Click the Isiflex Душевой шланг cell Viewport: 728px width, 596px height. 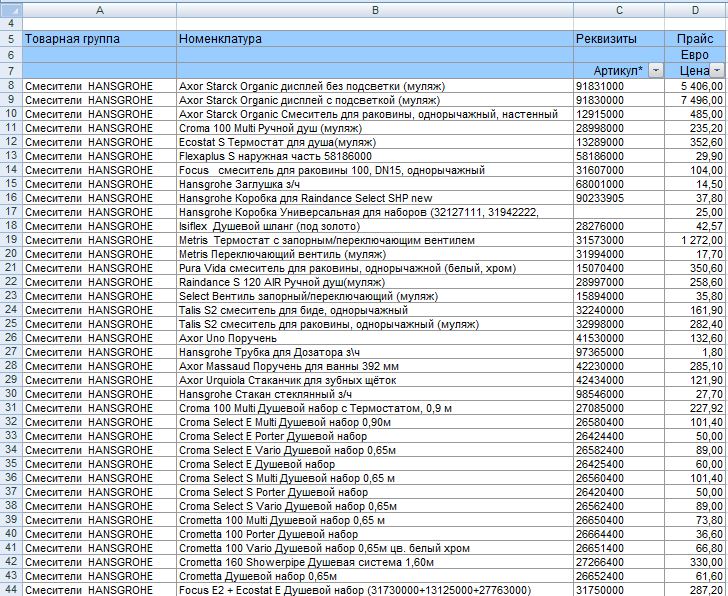[375, 226]
